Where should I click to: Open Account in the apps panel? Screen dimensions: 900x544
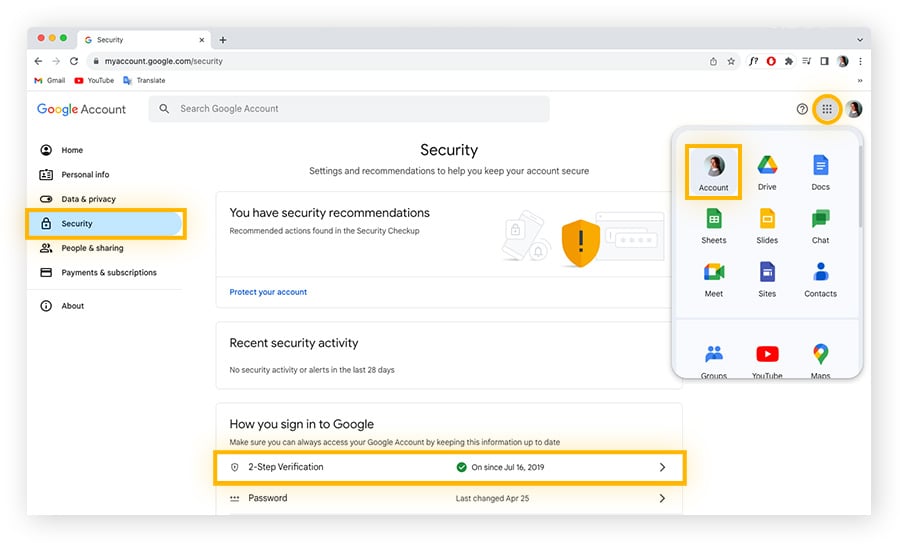coord(713,172)
